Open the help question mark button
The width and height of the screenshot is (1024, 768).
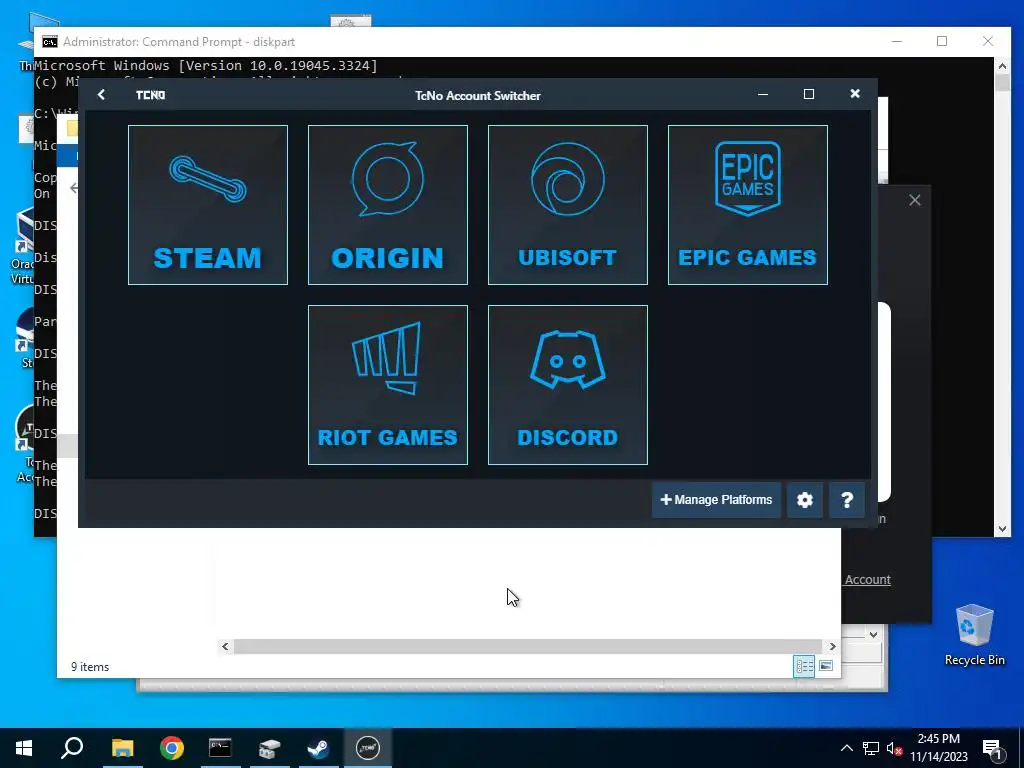847,500
